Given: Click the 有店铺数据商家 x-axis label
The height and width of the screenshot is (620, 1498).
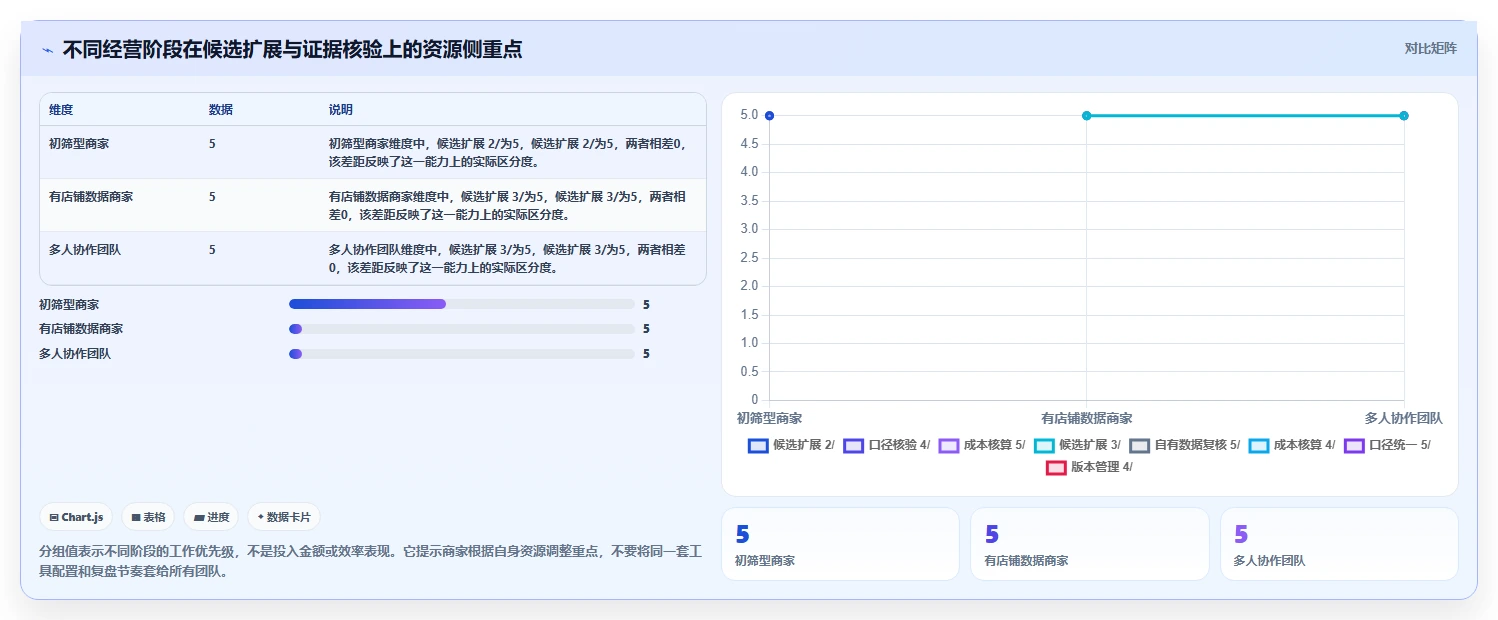Looking at the screenshot, I should 1086,418.
